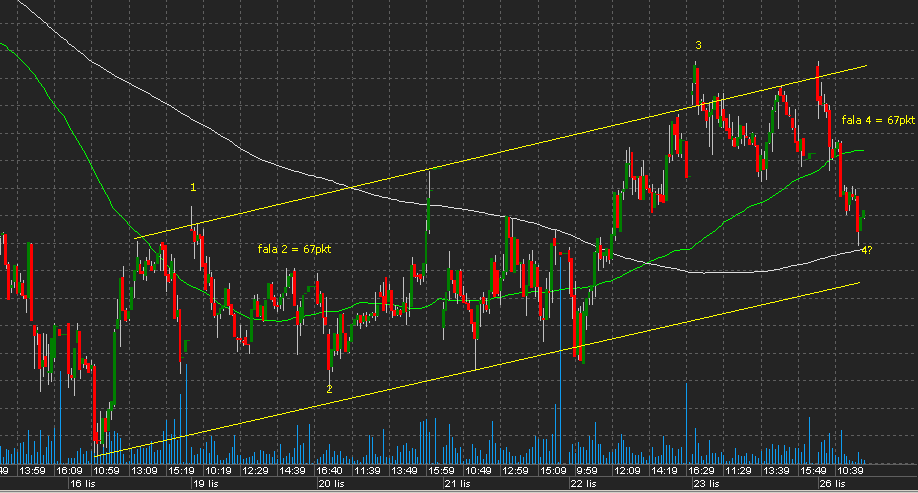Click the 15:59 time axis label
The width and height of the screenshot is (918, 493).
(x=441, y=471)
